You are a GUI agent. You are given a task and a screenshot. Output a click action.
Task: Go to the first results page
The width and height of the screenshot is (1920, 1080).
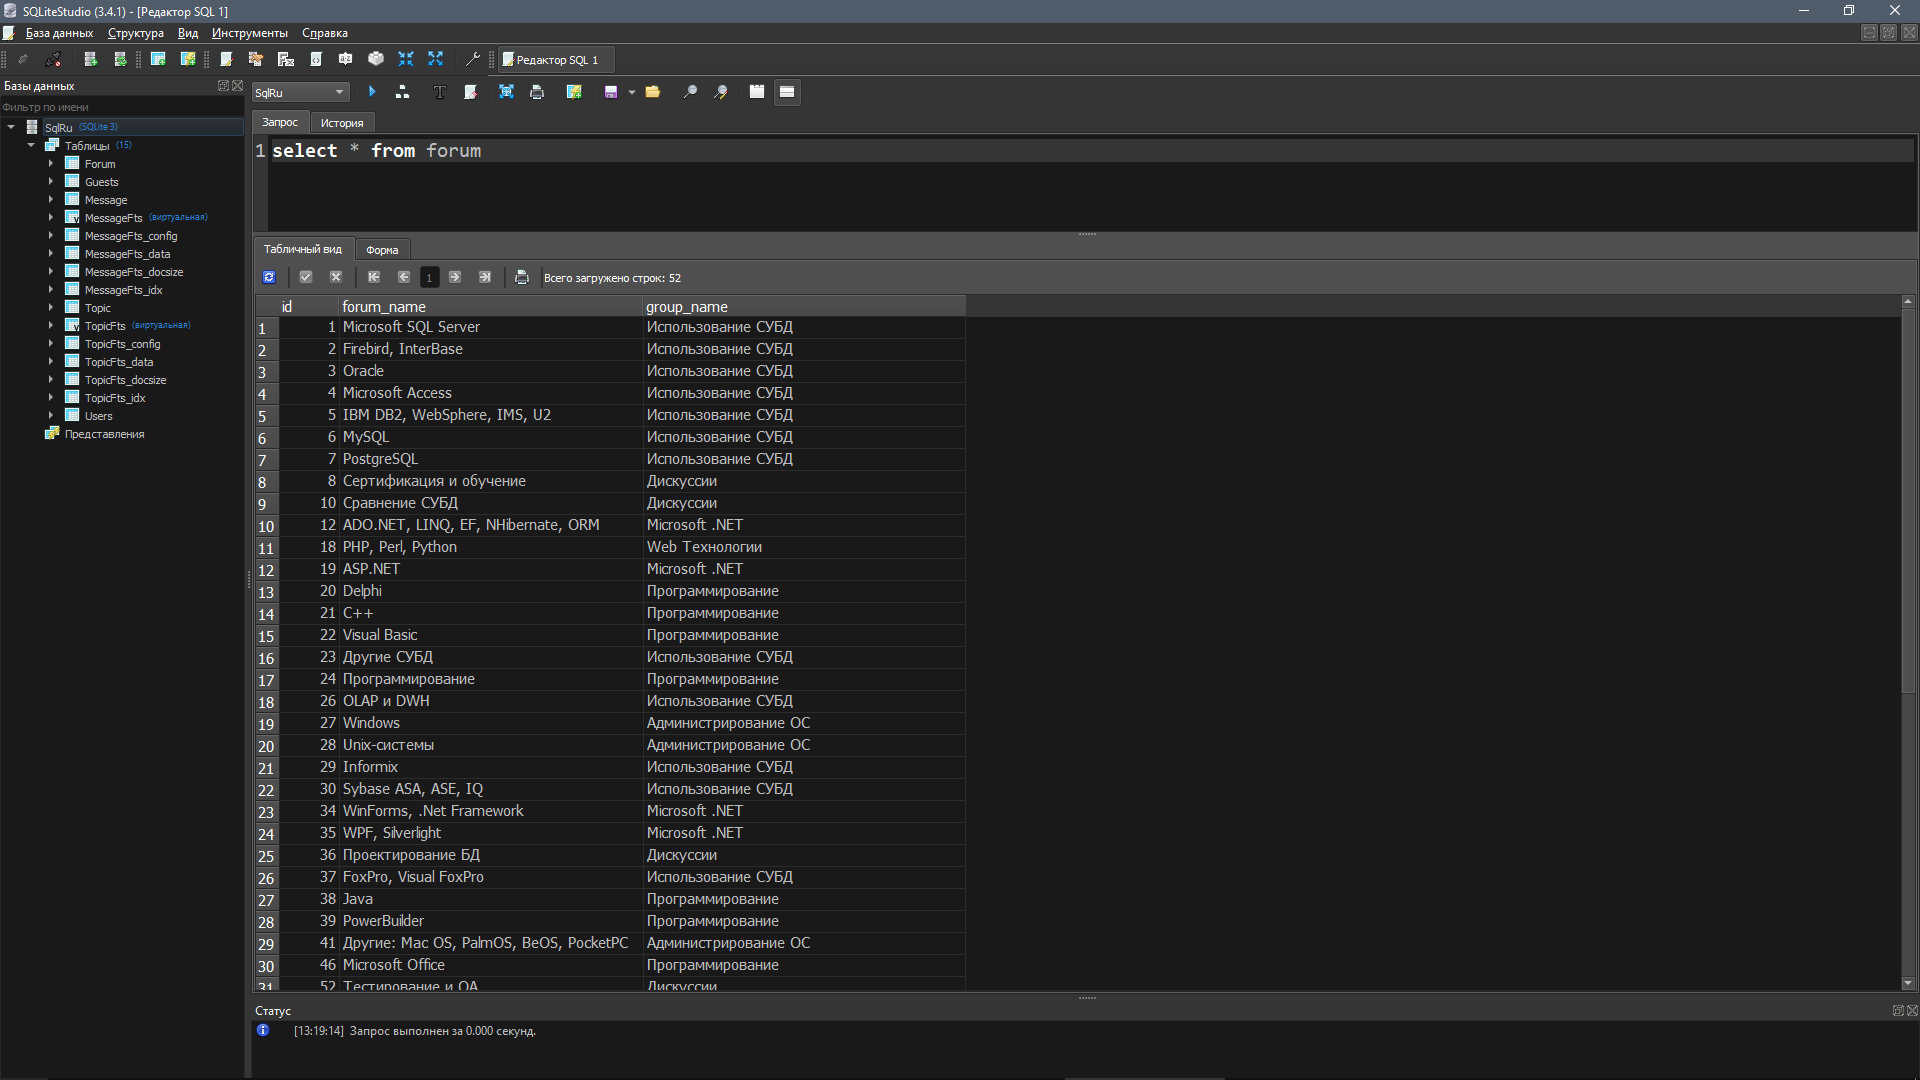click(374, 277)
